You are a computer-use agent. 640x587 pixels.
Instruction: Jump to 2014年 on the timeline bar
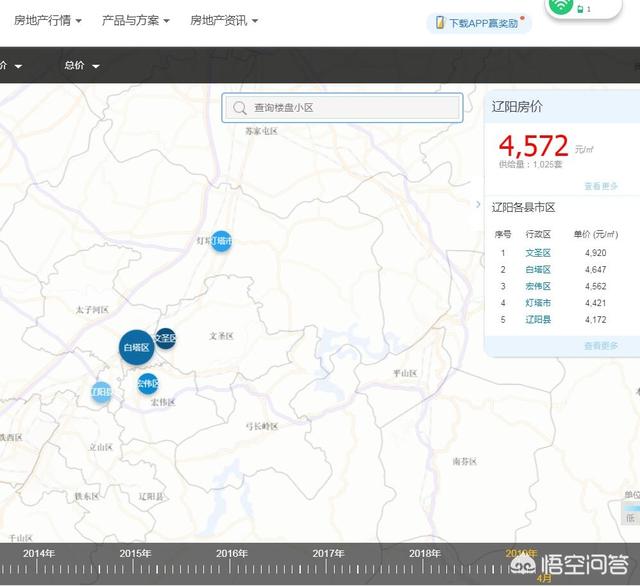[39, 553]
